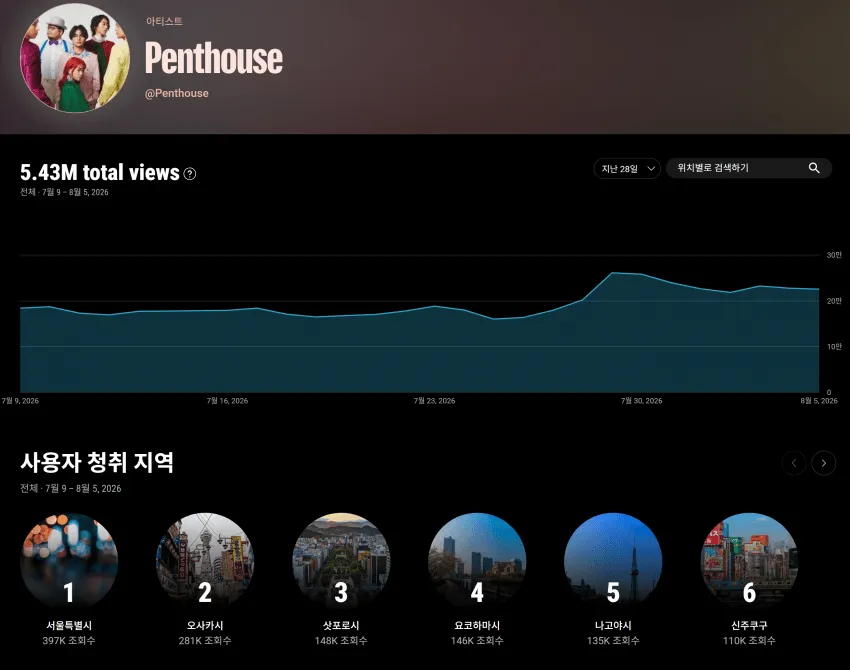Click the views chart peak near 7월 30

click(613, 273)
